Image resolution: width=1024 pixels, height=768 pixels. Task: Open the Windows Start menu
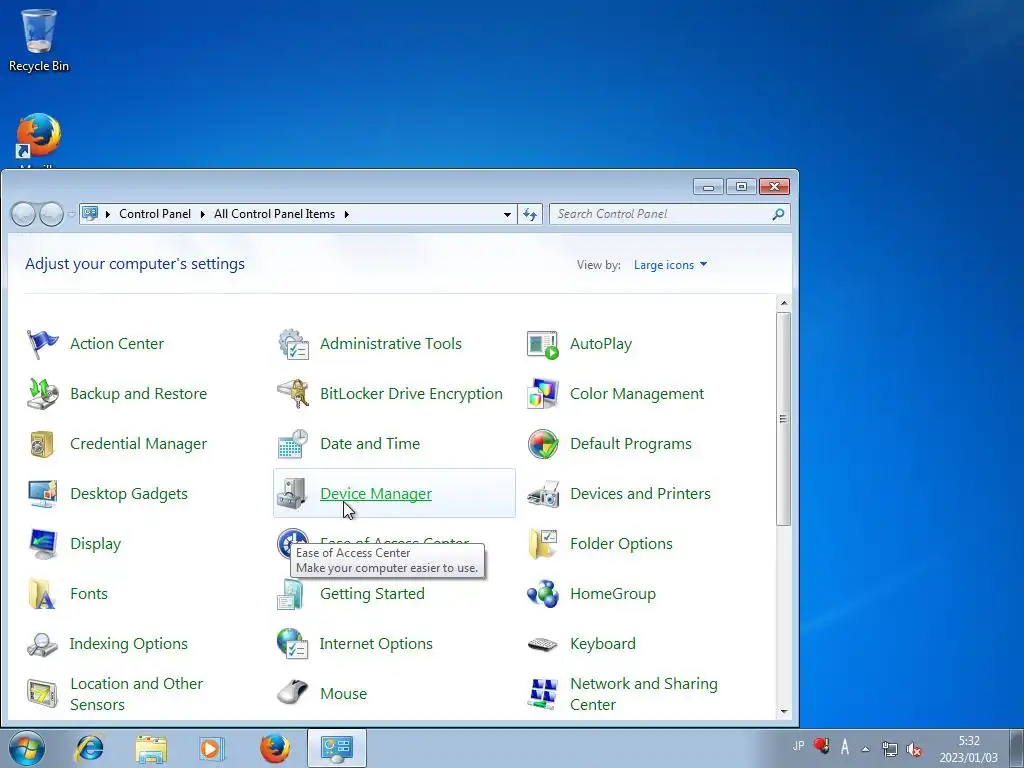(x=27, y=748)
